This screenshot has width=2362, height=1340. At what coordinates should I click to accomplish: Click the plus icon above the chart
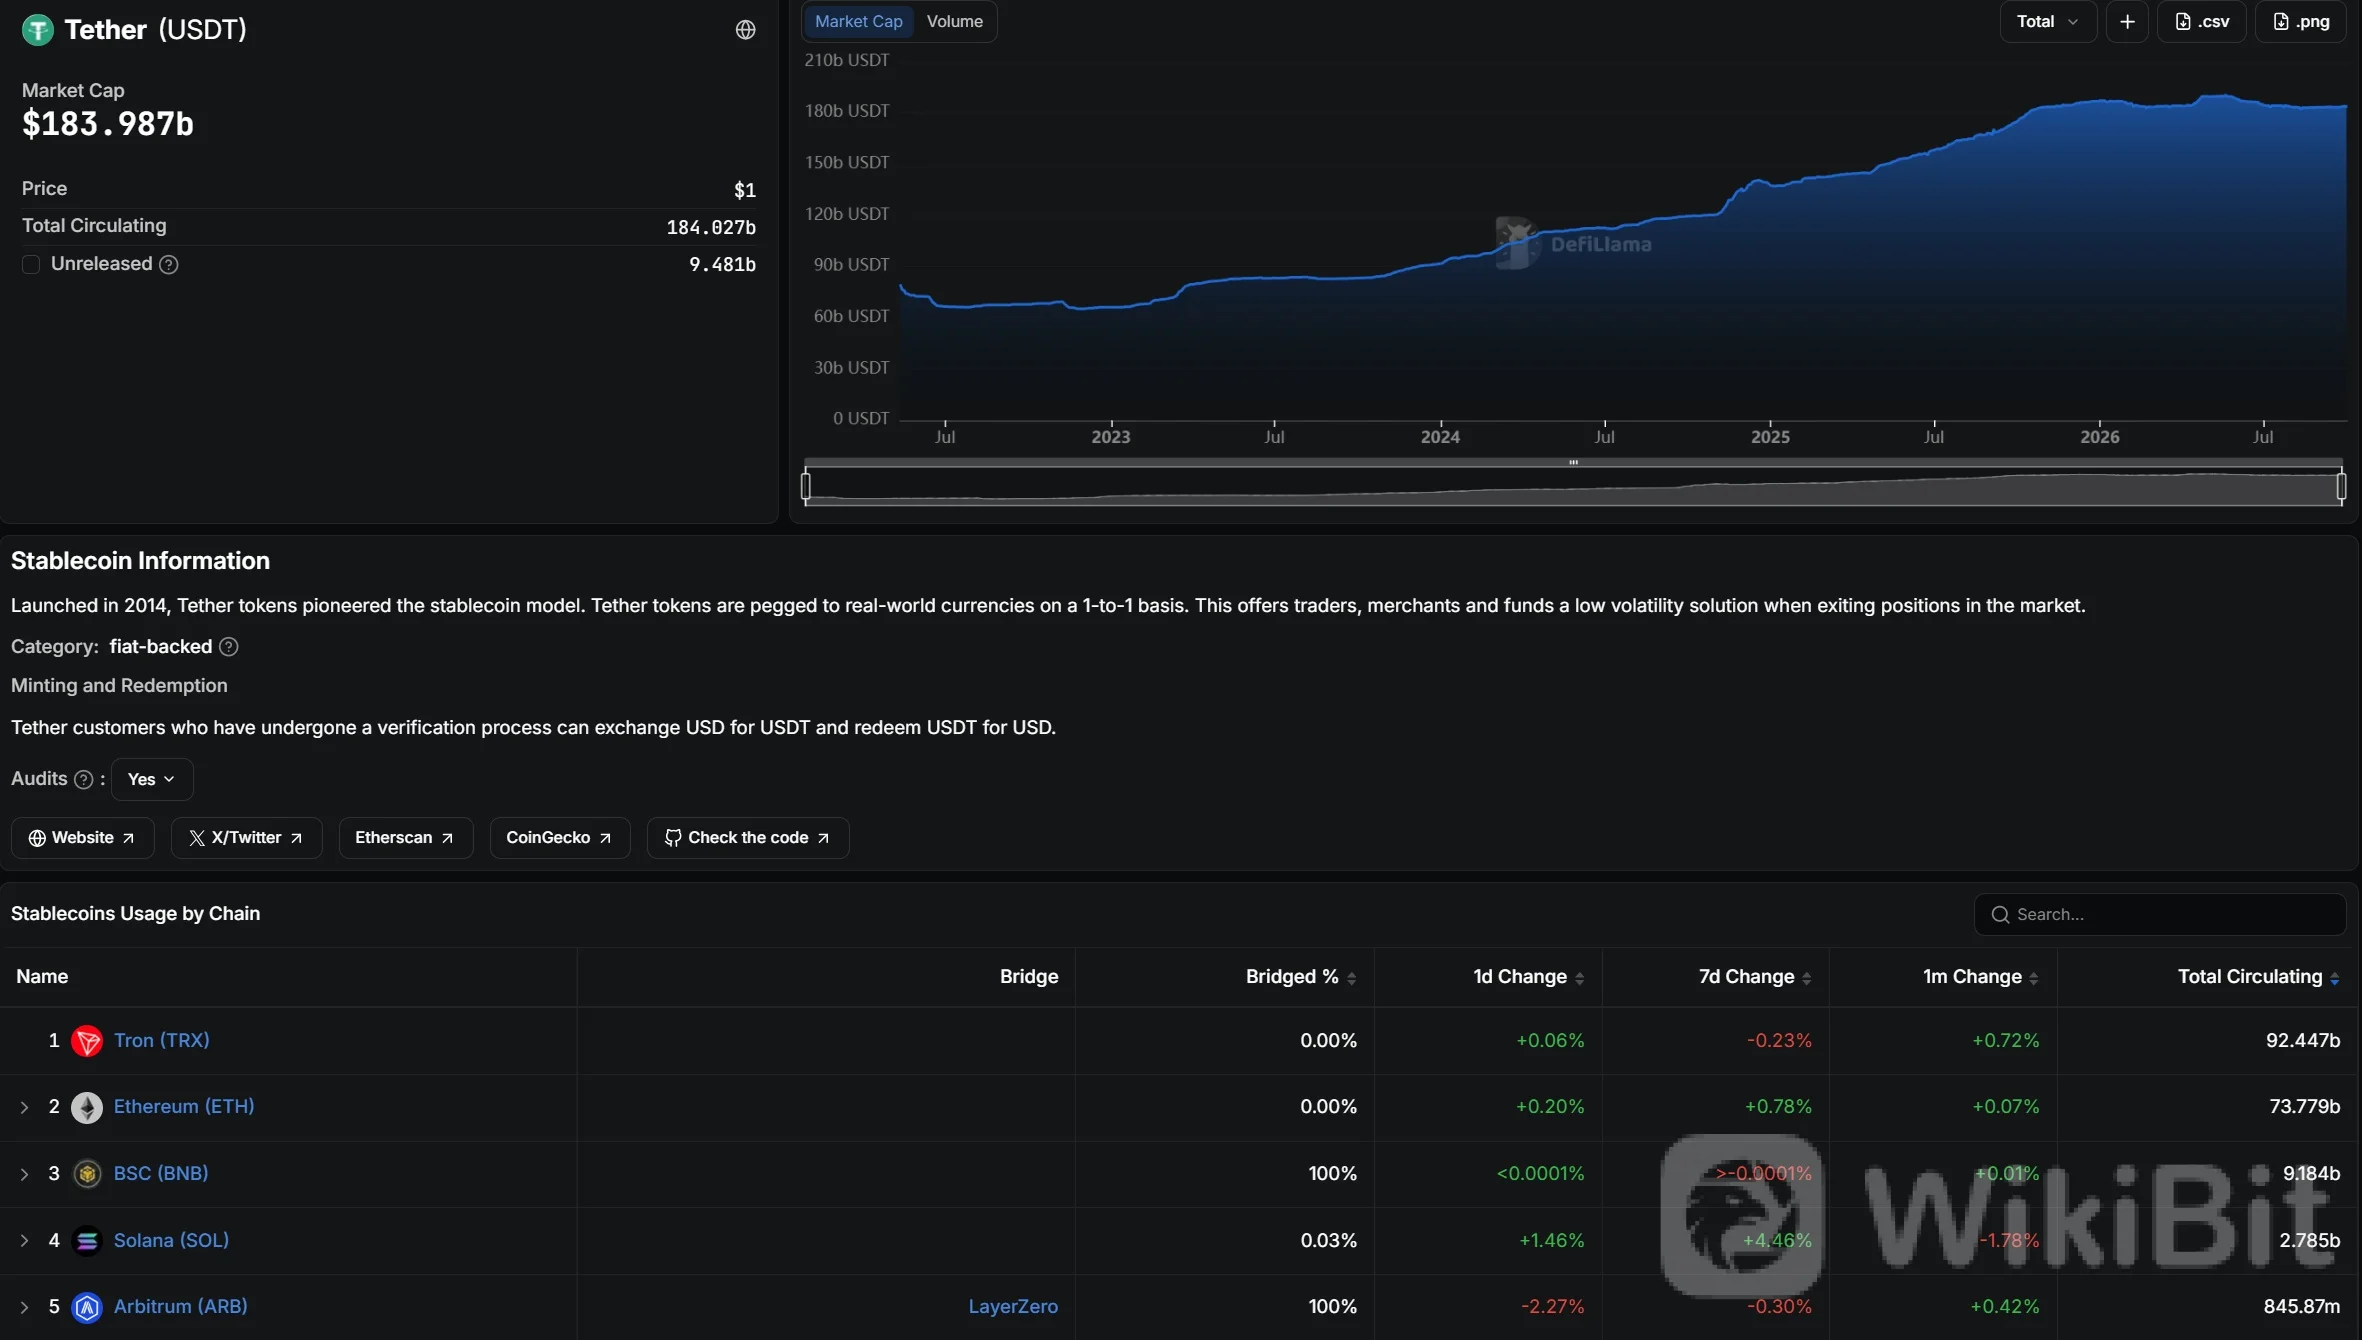(x=2127, y=21)
